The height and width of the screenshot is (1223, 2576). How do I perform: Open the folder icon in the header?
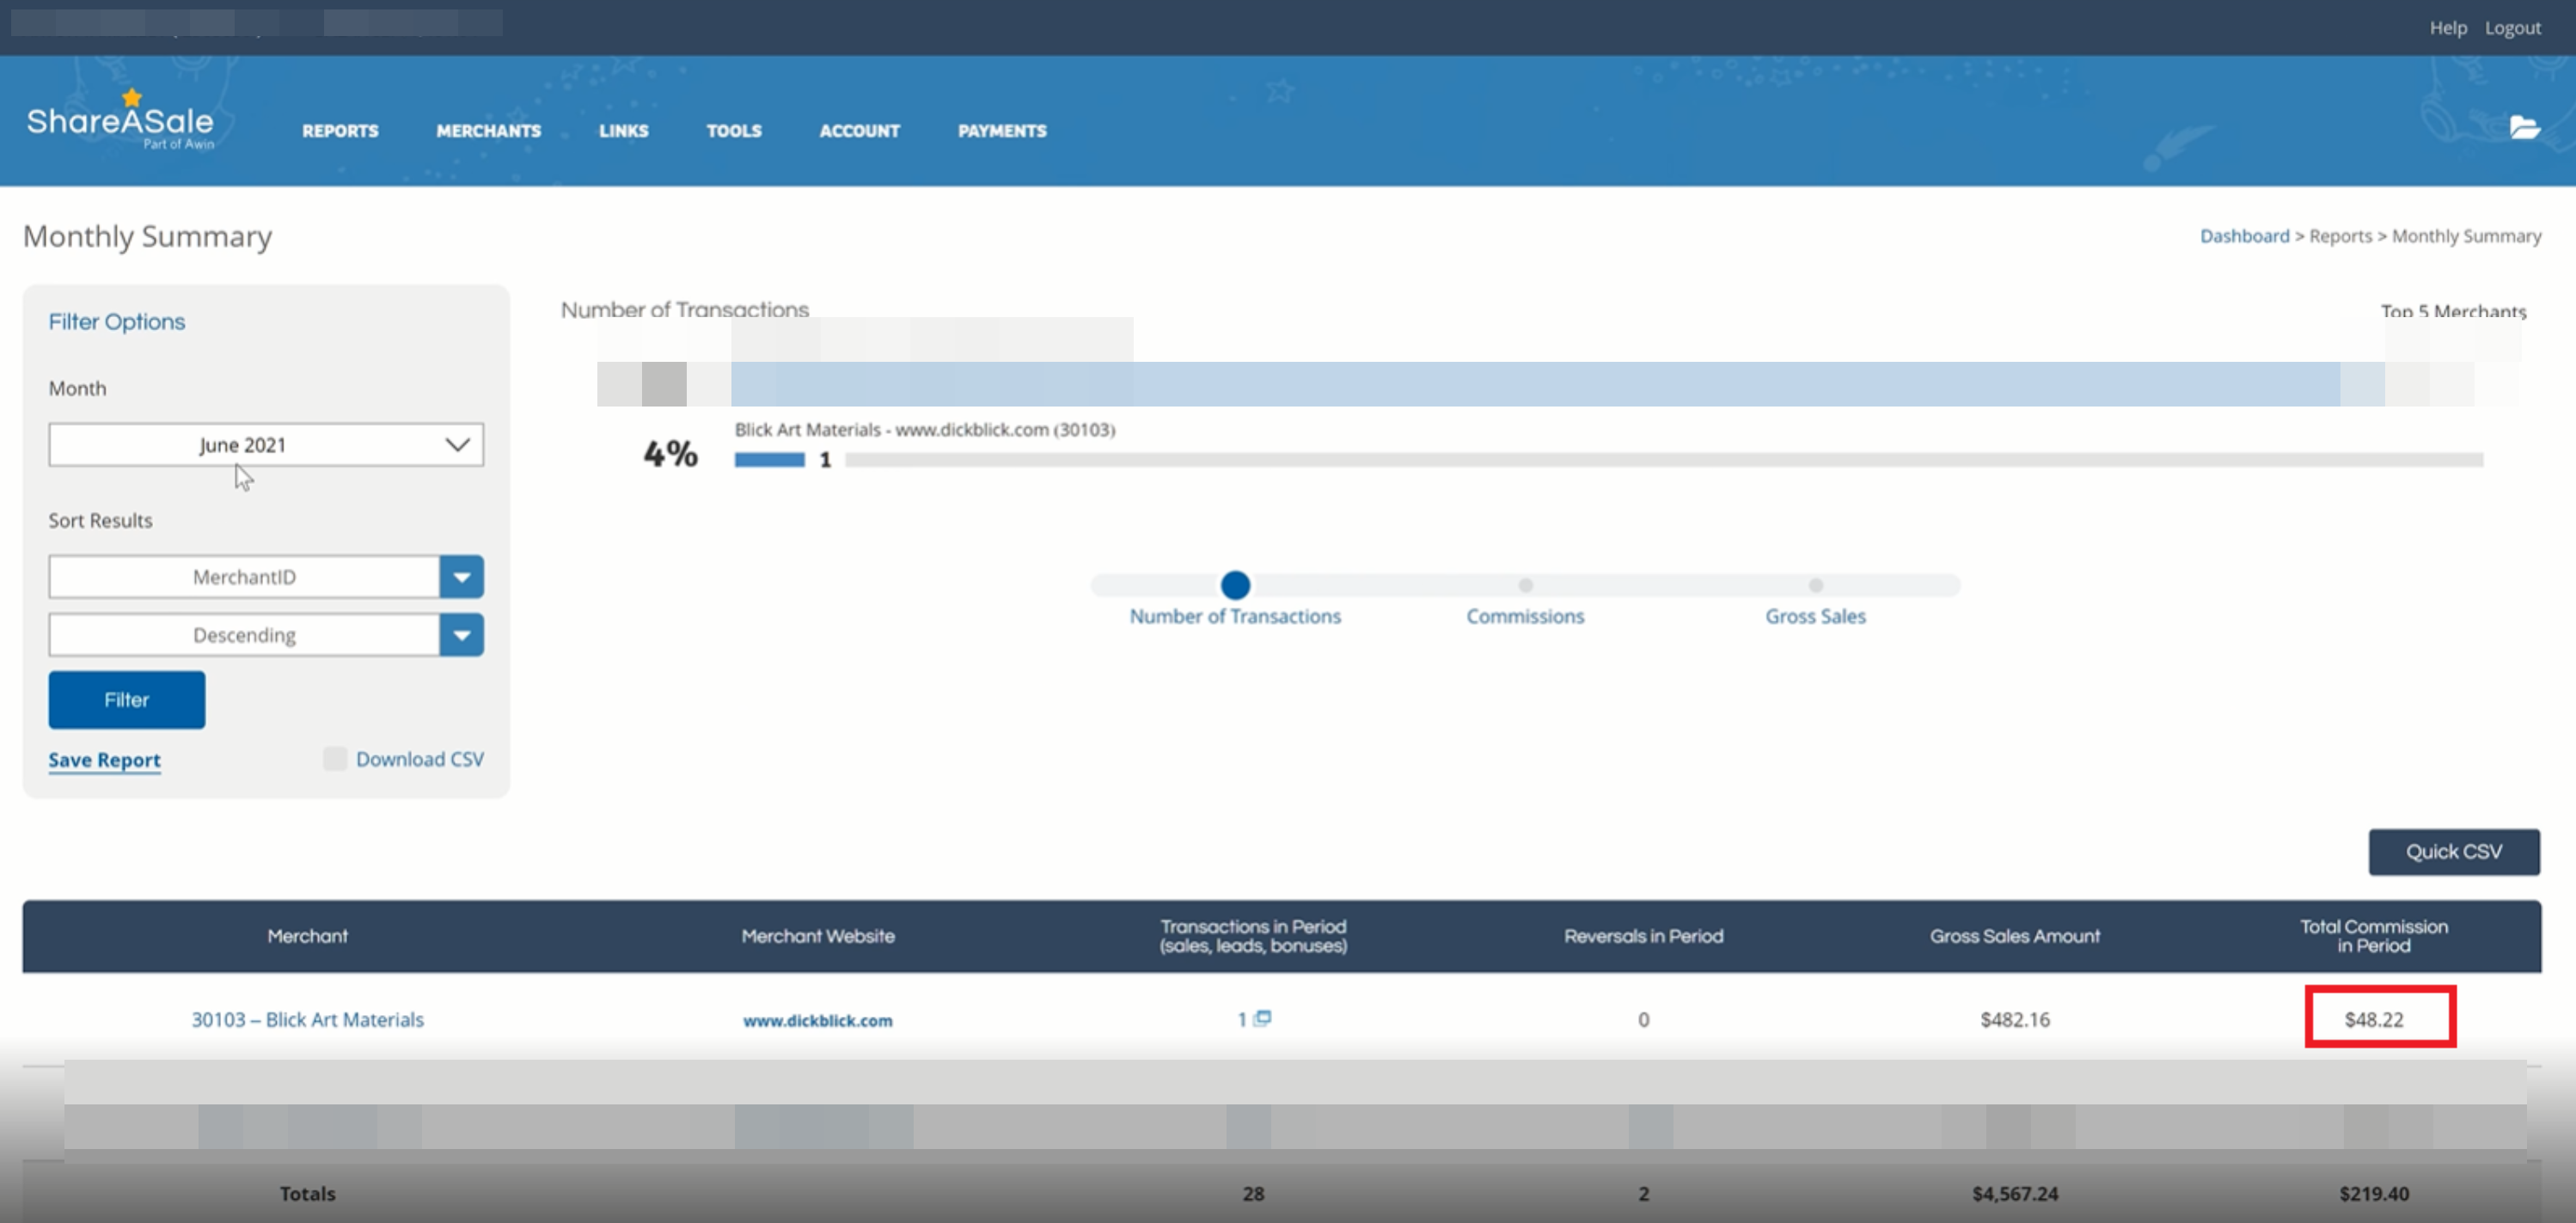[x=2524, y=127]
